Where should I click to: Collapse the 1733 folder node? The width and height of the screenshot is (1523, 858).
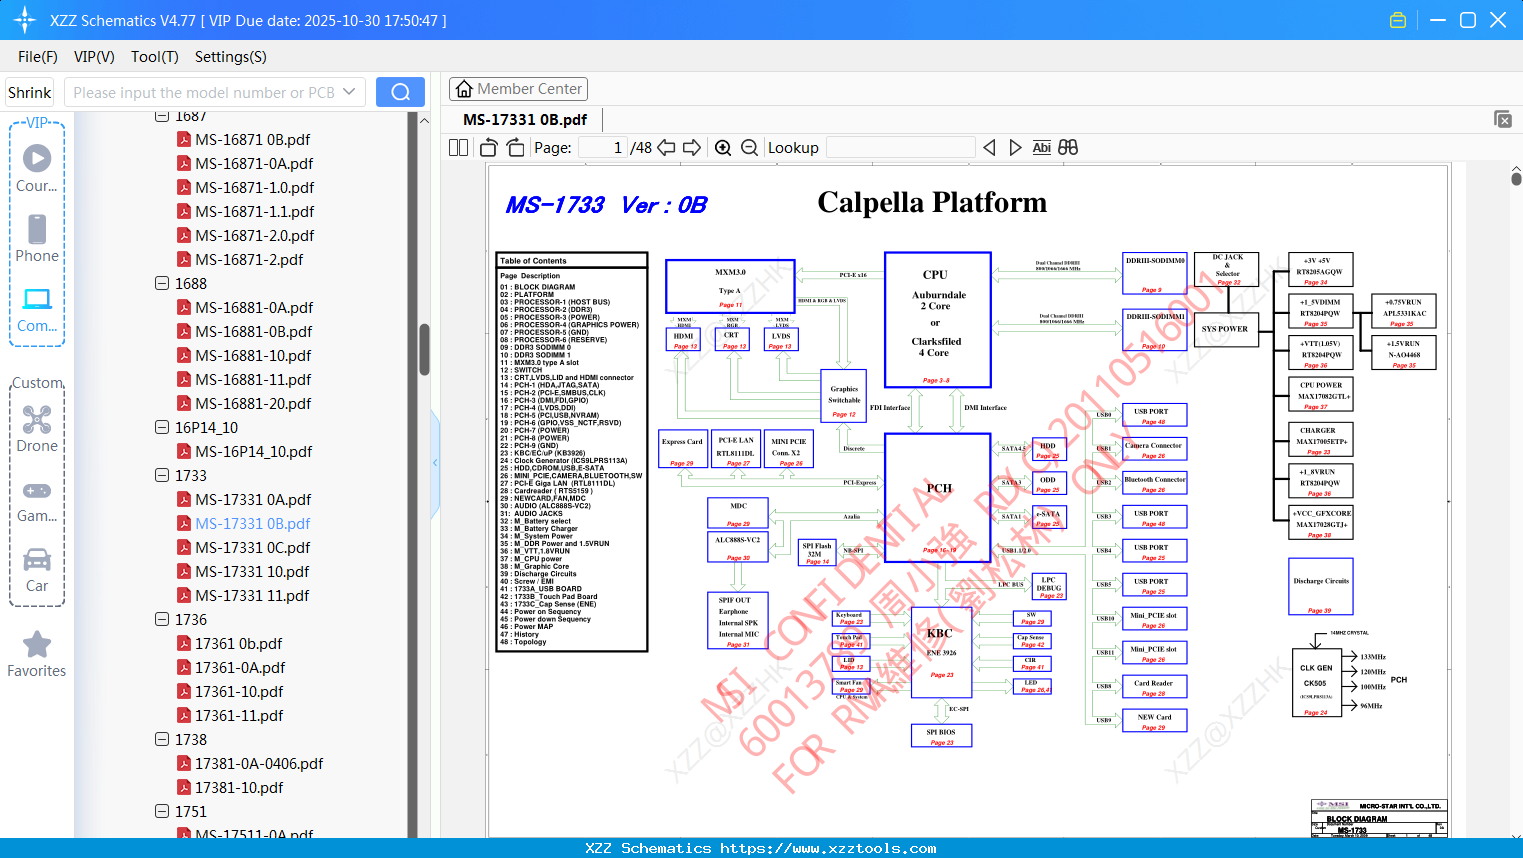(x=162, y=475)
